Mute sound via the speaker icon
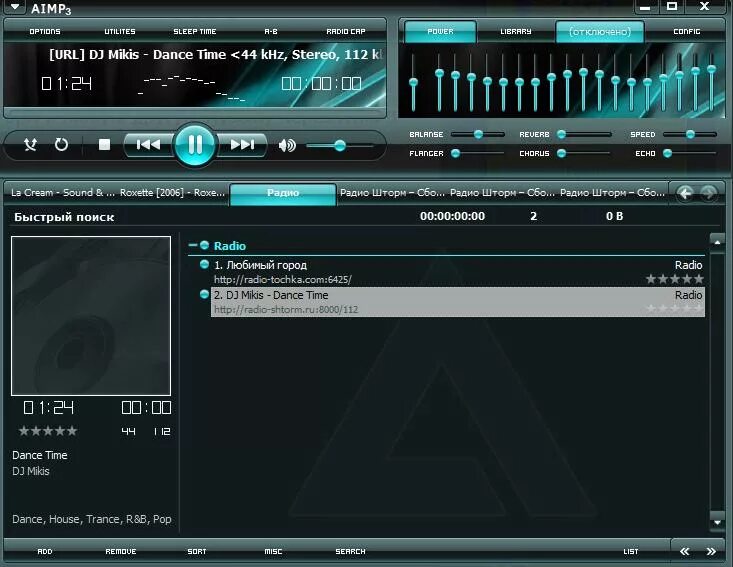 287,145
